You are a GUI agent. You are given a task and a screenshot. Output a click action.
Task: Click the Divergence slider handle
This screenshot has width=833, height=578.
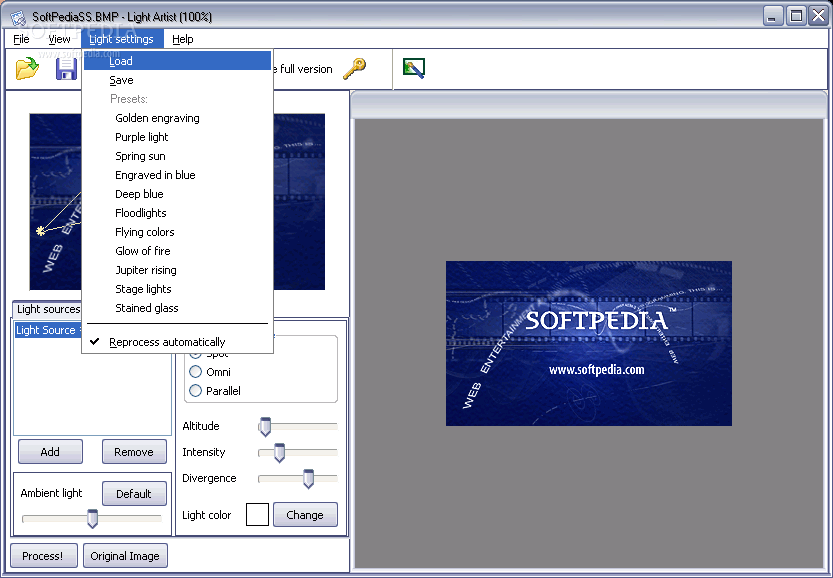pyautogui.click(x=308, y=479)
